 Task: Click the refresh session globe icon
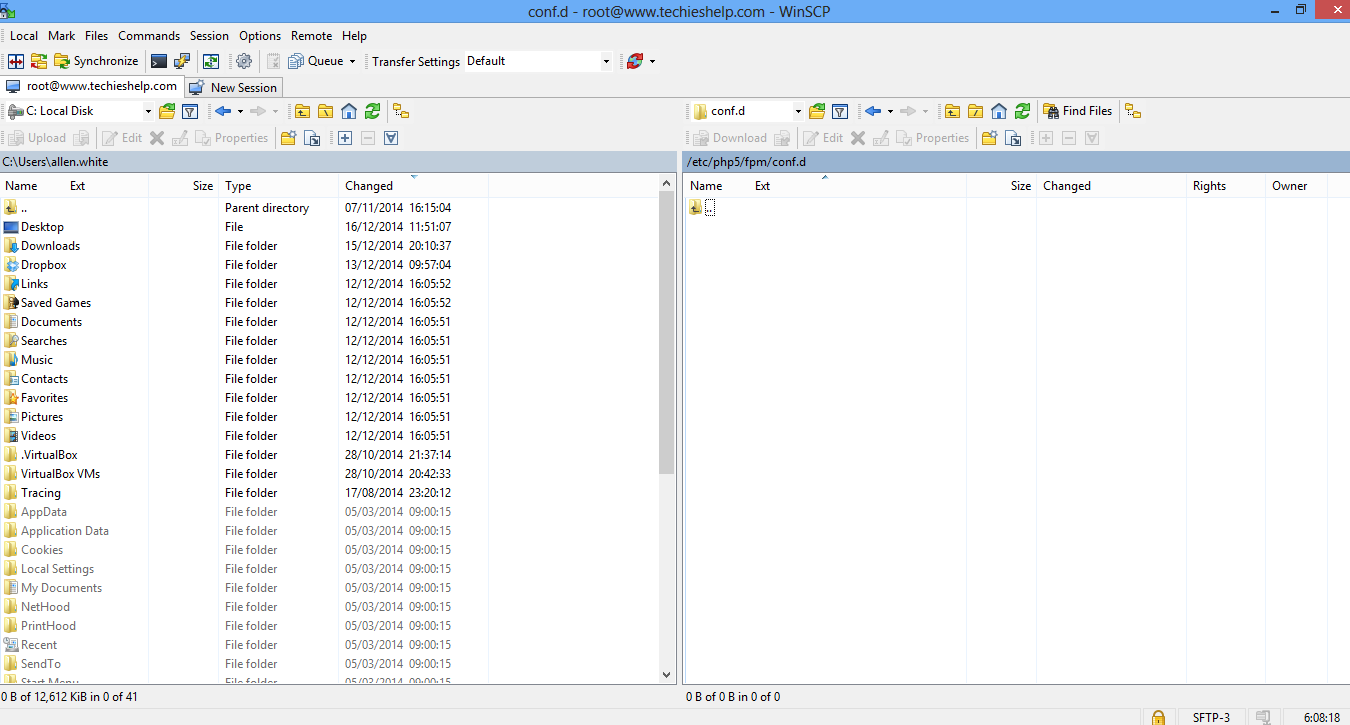click(634, 61)
